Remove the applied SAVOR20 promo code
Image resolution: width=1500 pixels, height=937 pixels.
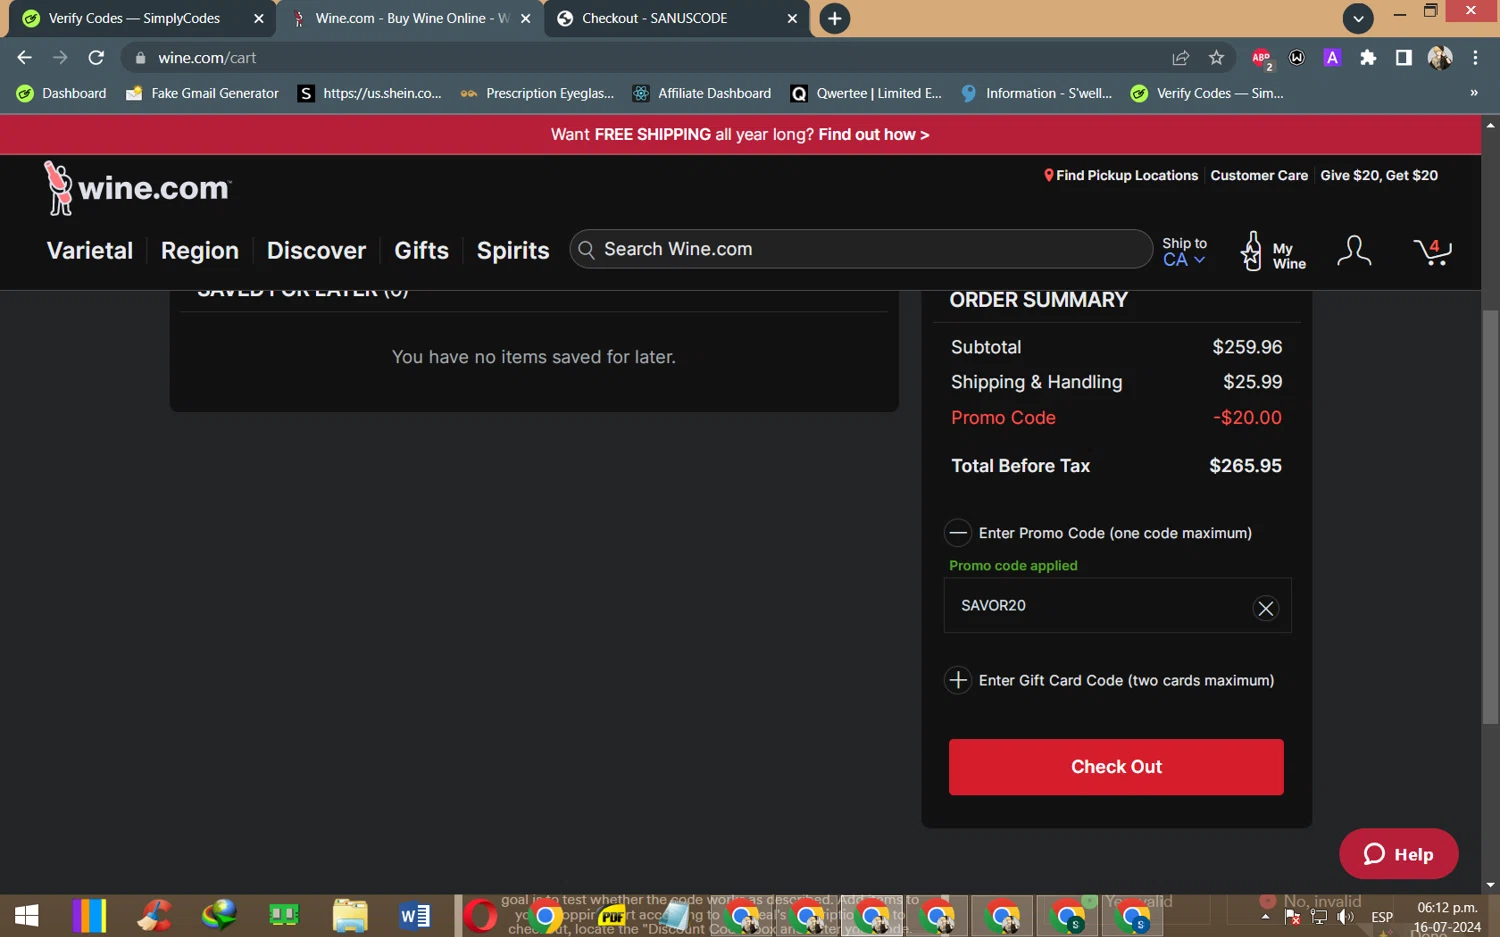[1265, 608]
